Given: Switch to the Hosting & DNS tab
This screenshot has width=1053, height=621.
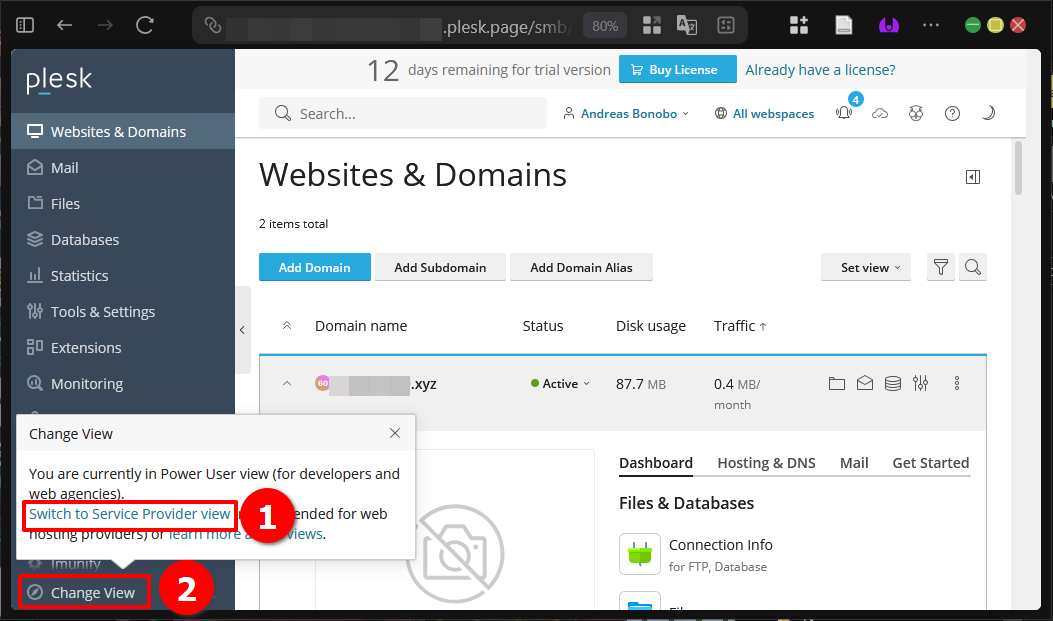Looking at the screenshot, I should click(766, 463).
